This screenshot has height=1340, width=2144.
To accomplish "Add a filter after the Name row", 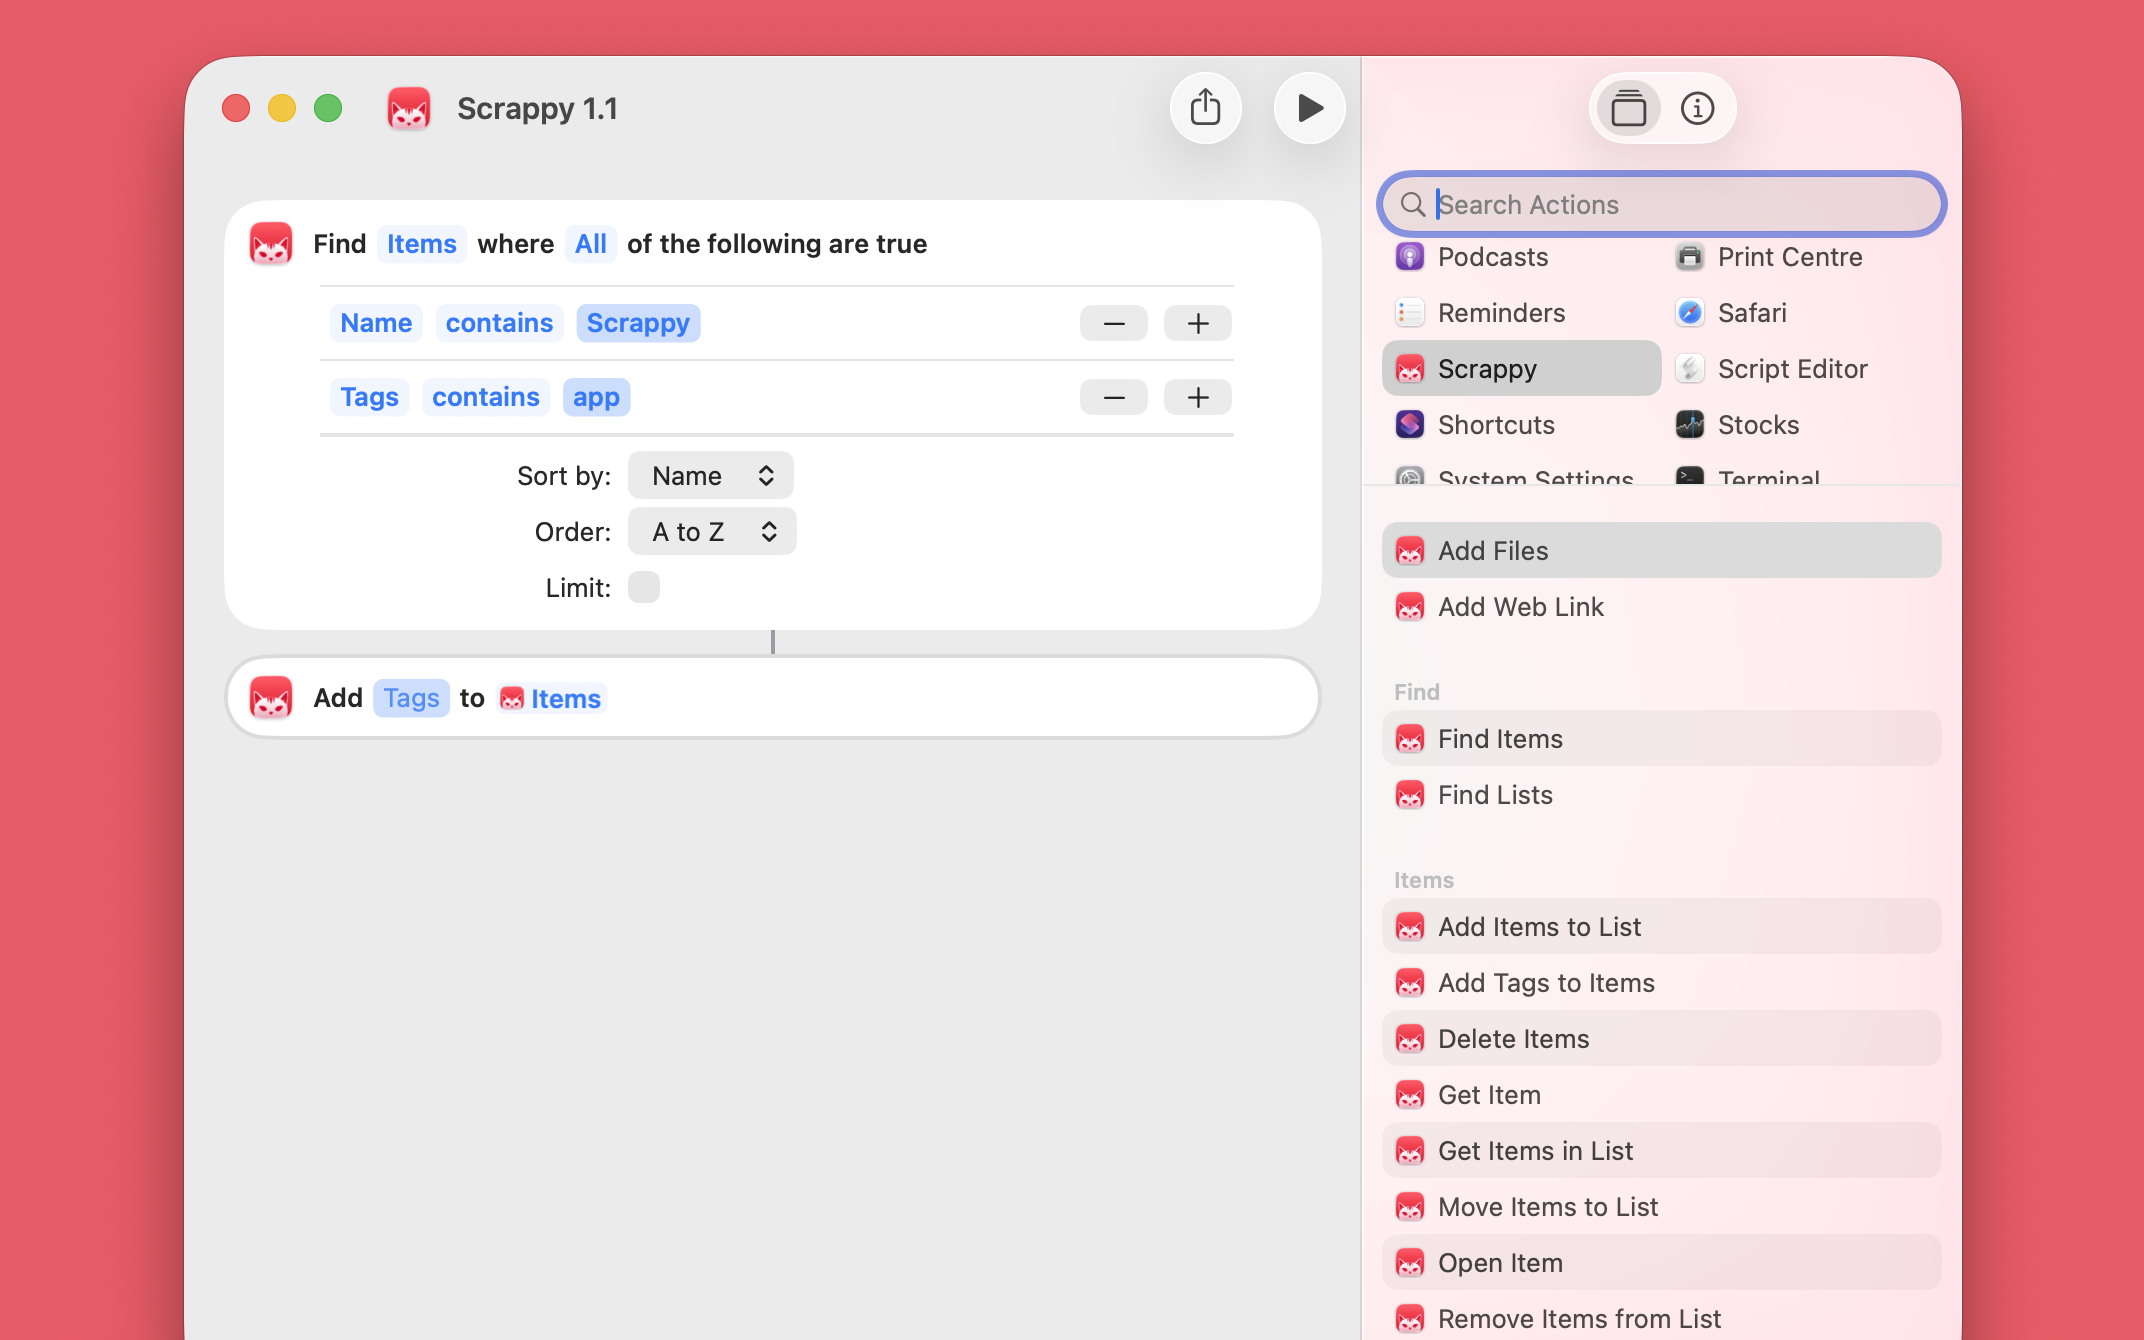I will tap(1198, 323).
